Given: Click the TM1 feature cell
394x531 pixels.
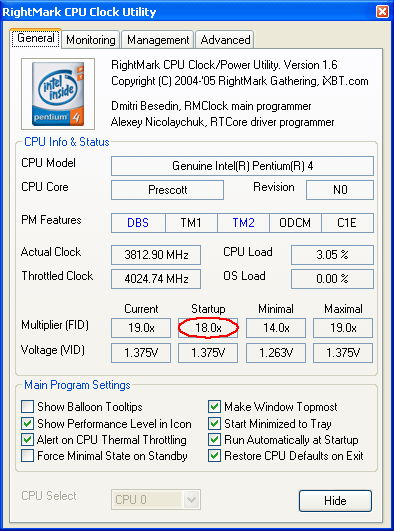Looking at the screenshot, I should coord(191,223).
